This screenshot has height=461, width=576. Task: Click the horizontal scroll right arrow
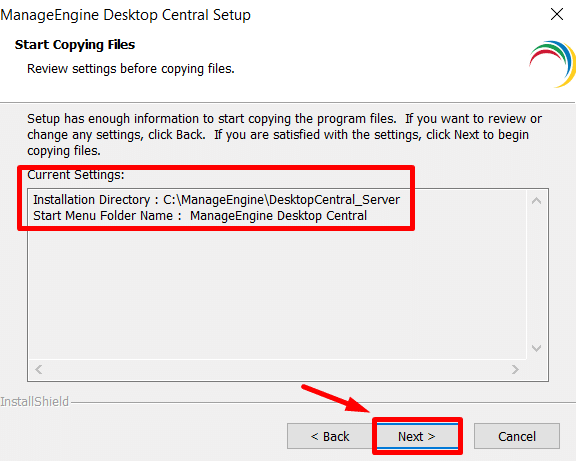coord(515,369)
